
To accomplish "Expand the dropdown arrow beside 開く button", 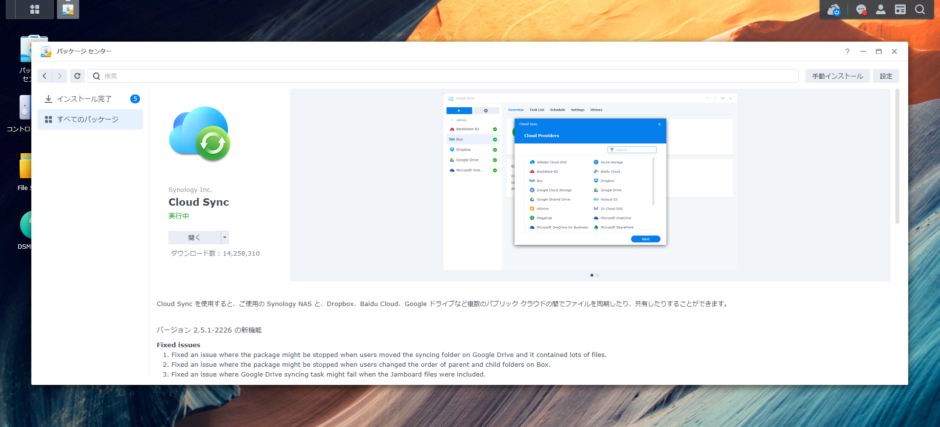I will (225, 237).
